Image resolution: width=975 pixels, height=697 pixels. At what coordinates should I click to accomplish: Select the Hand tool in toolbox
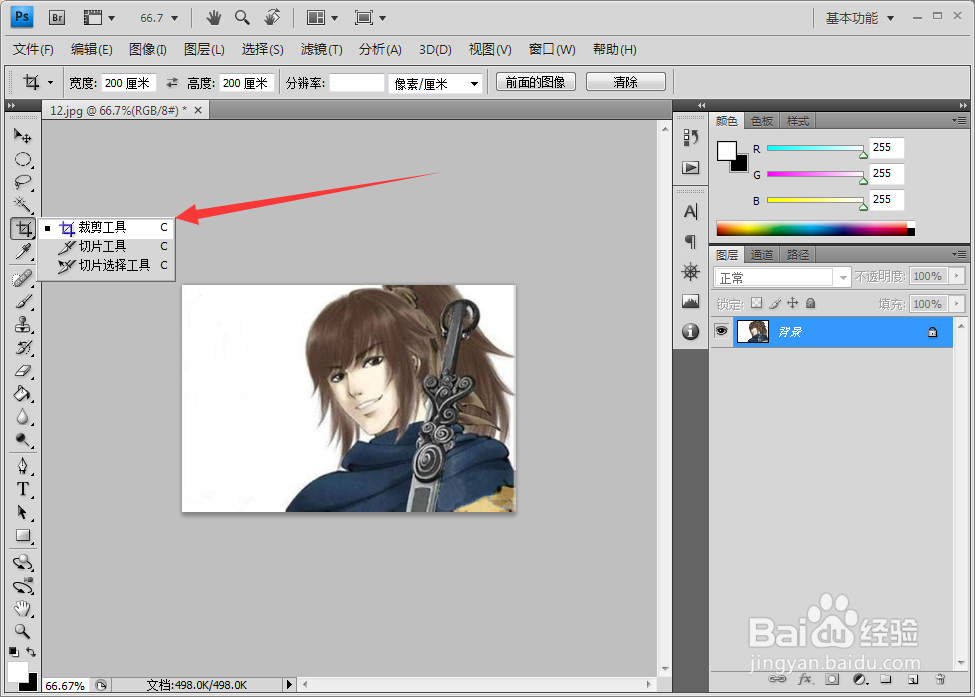click(x=23, y=609)
